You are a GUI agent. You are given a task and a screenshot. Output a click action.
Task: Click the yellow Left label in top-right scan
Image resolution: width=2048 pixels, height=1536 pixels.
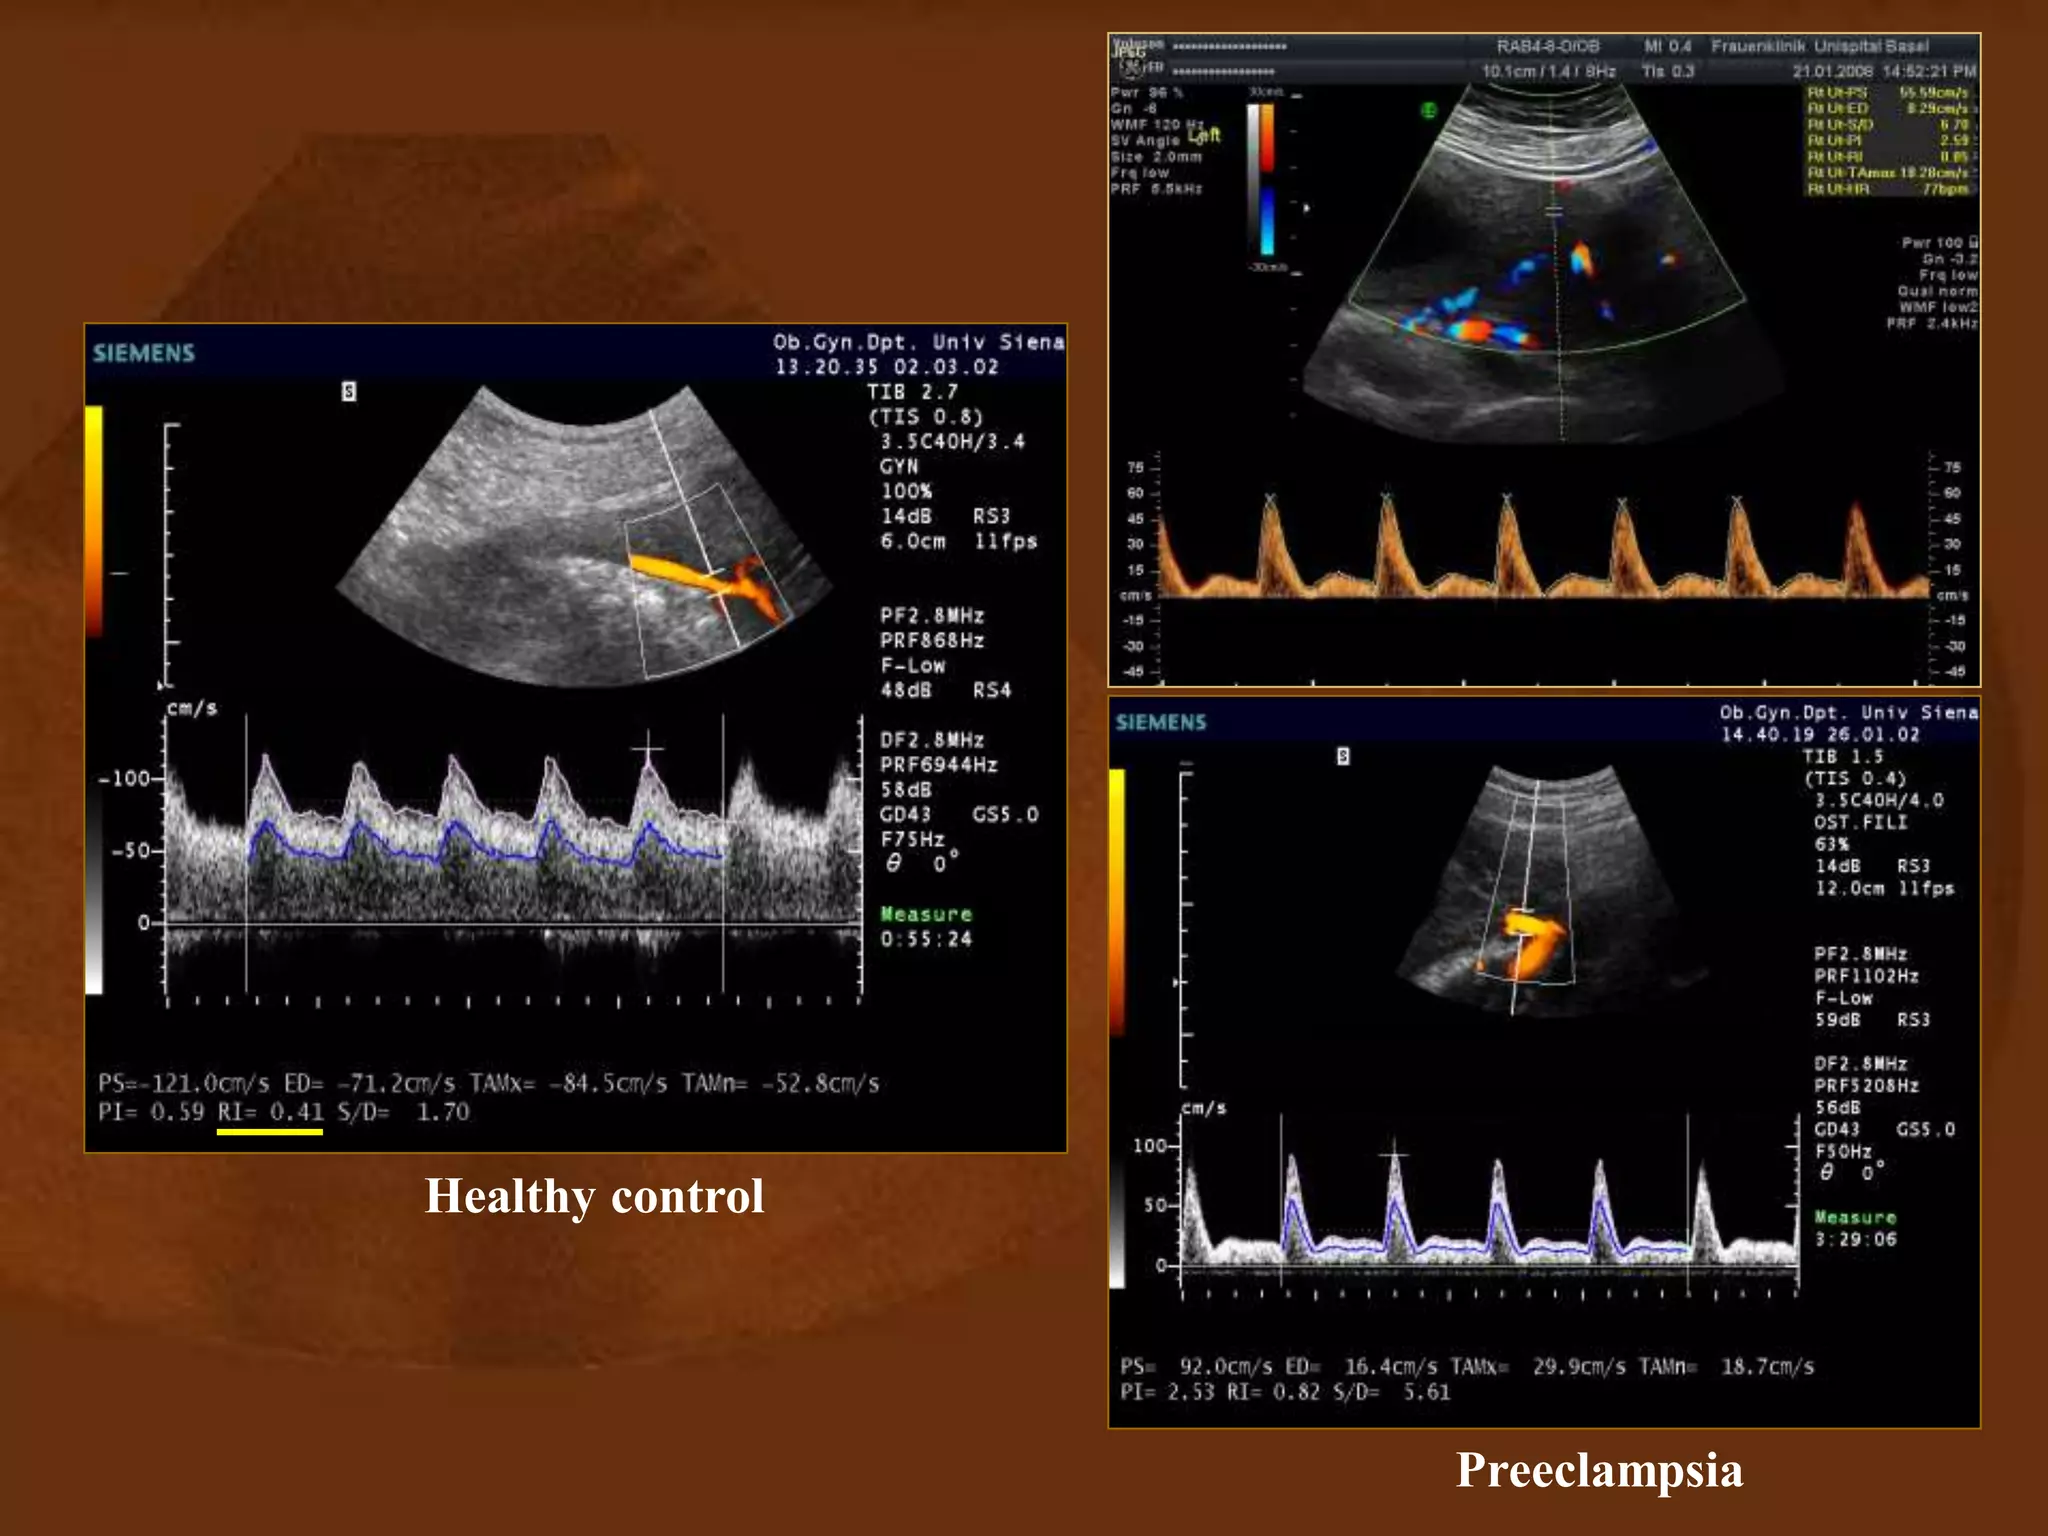[x=1205, y=135]
